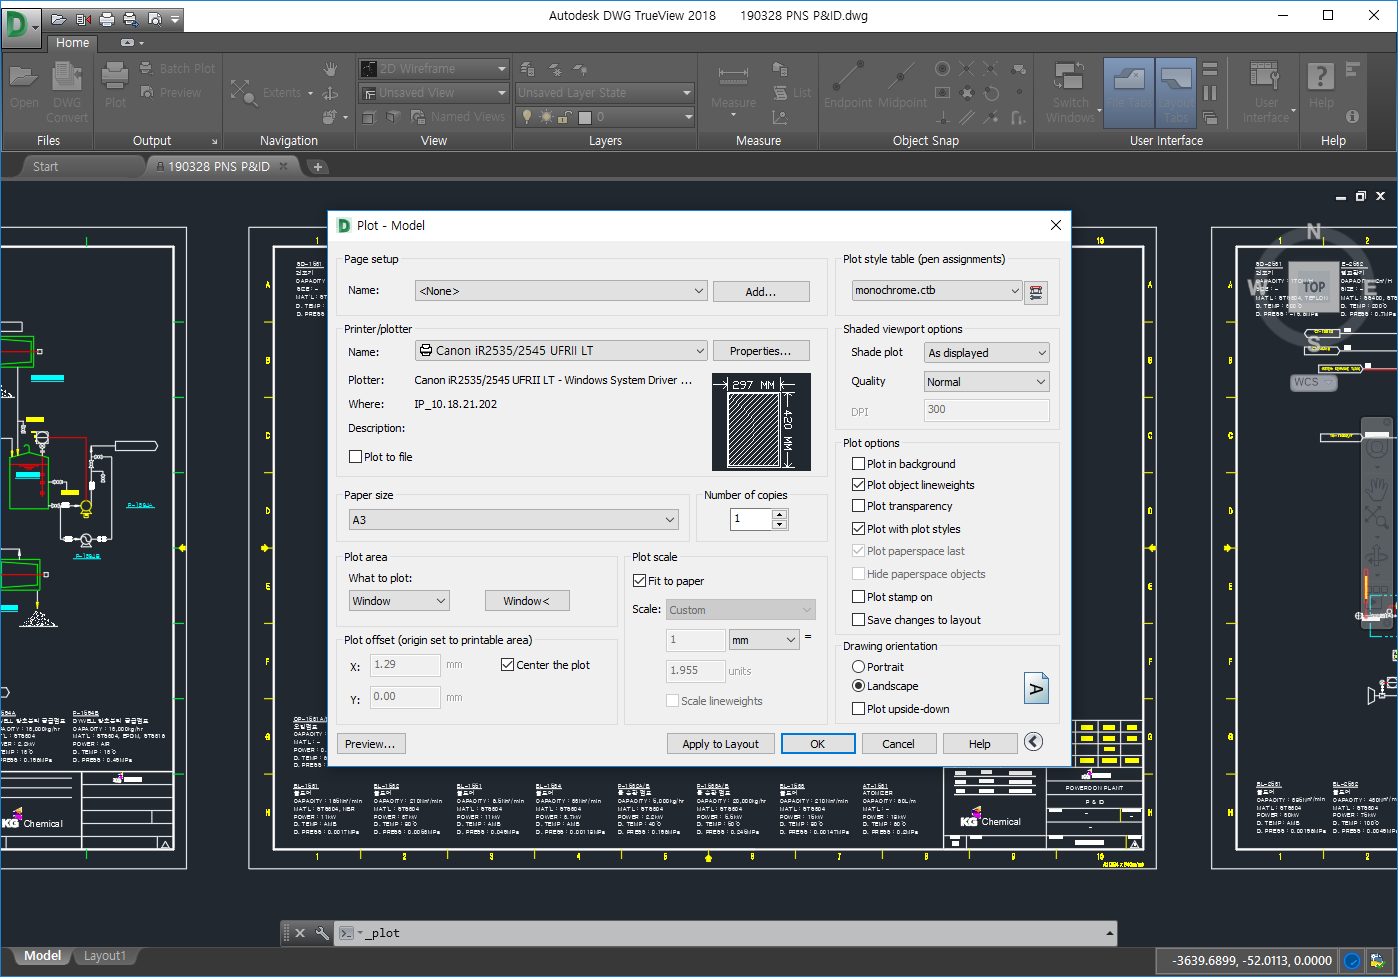Switch to the Home ribbon tab

tap(72, 43)
